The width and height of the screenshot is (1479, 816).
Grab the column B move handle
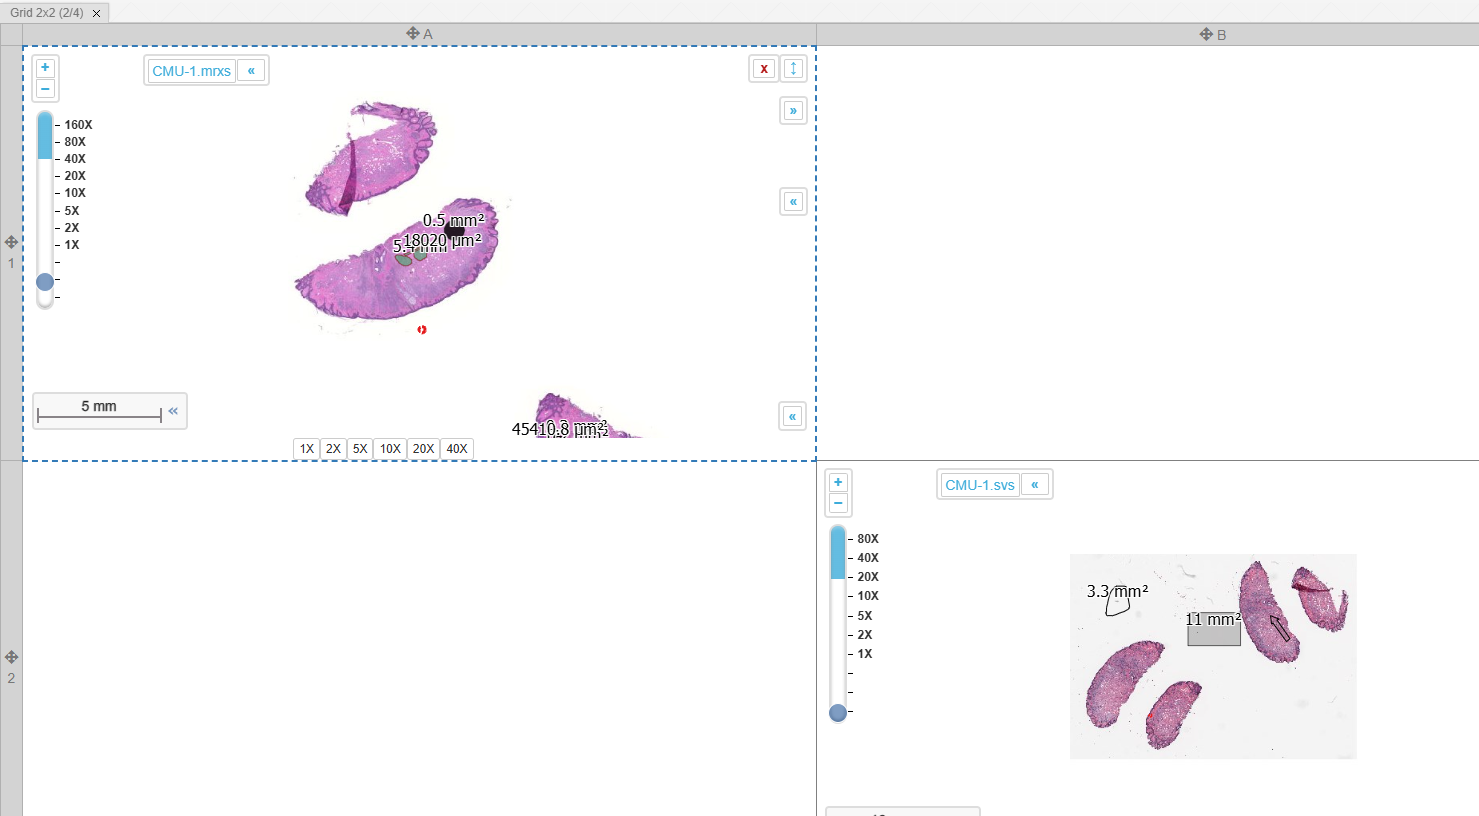pos(1205,34)
